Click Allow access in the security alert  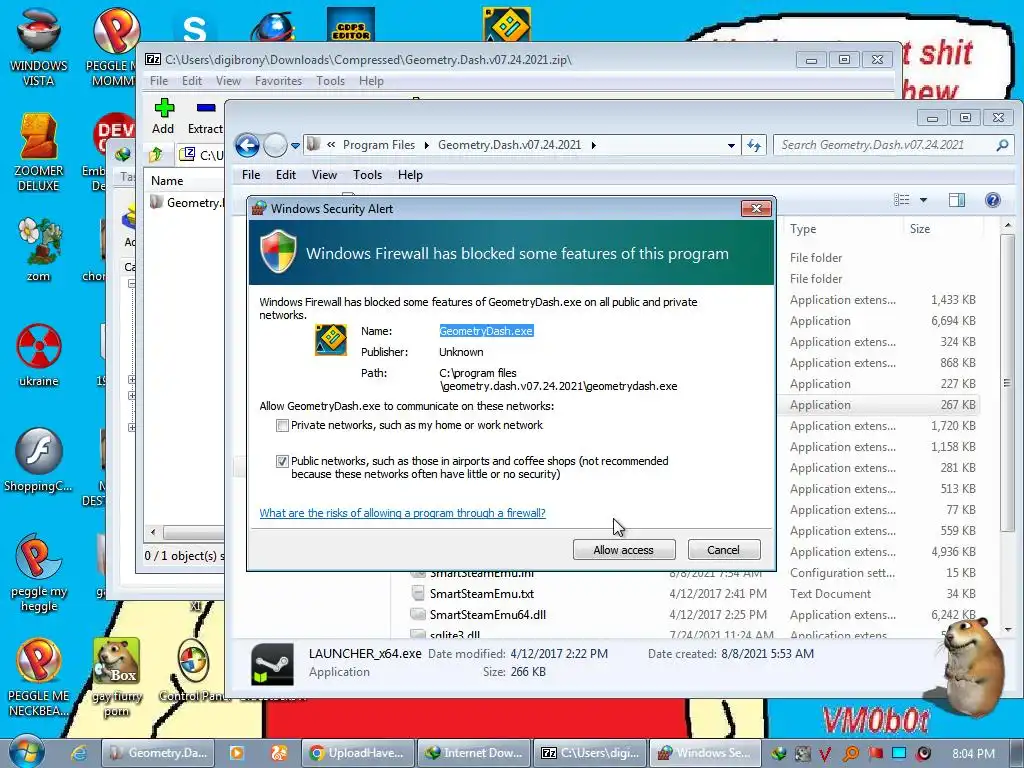pyautogui.click(x=624, y=550)
